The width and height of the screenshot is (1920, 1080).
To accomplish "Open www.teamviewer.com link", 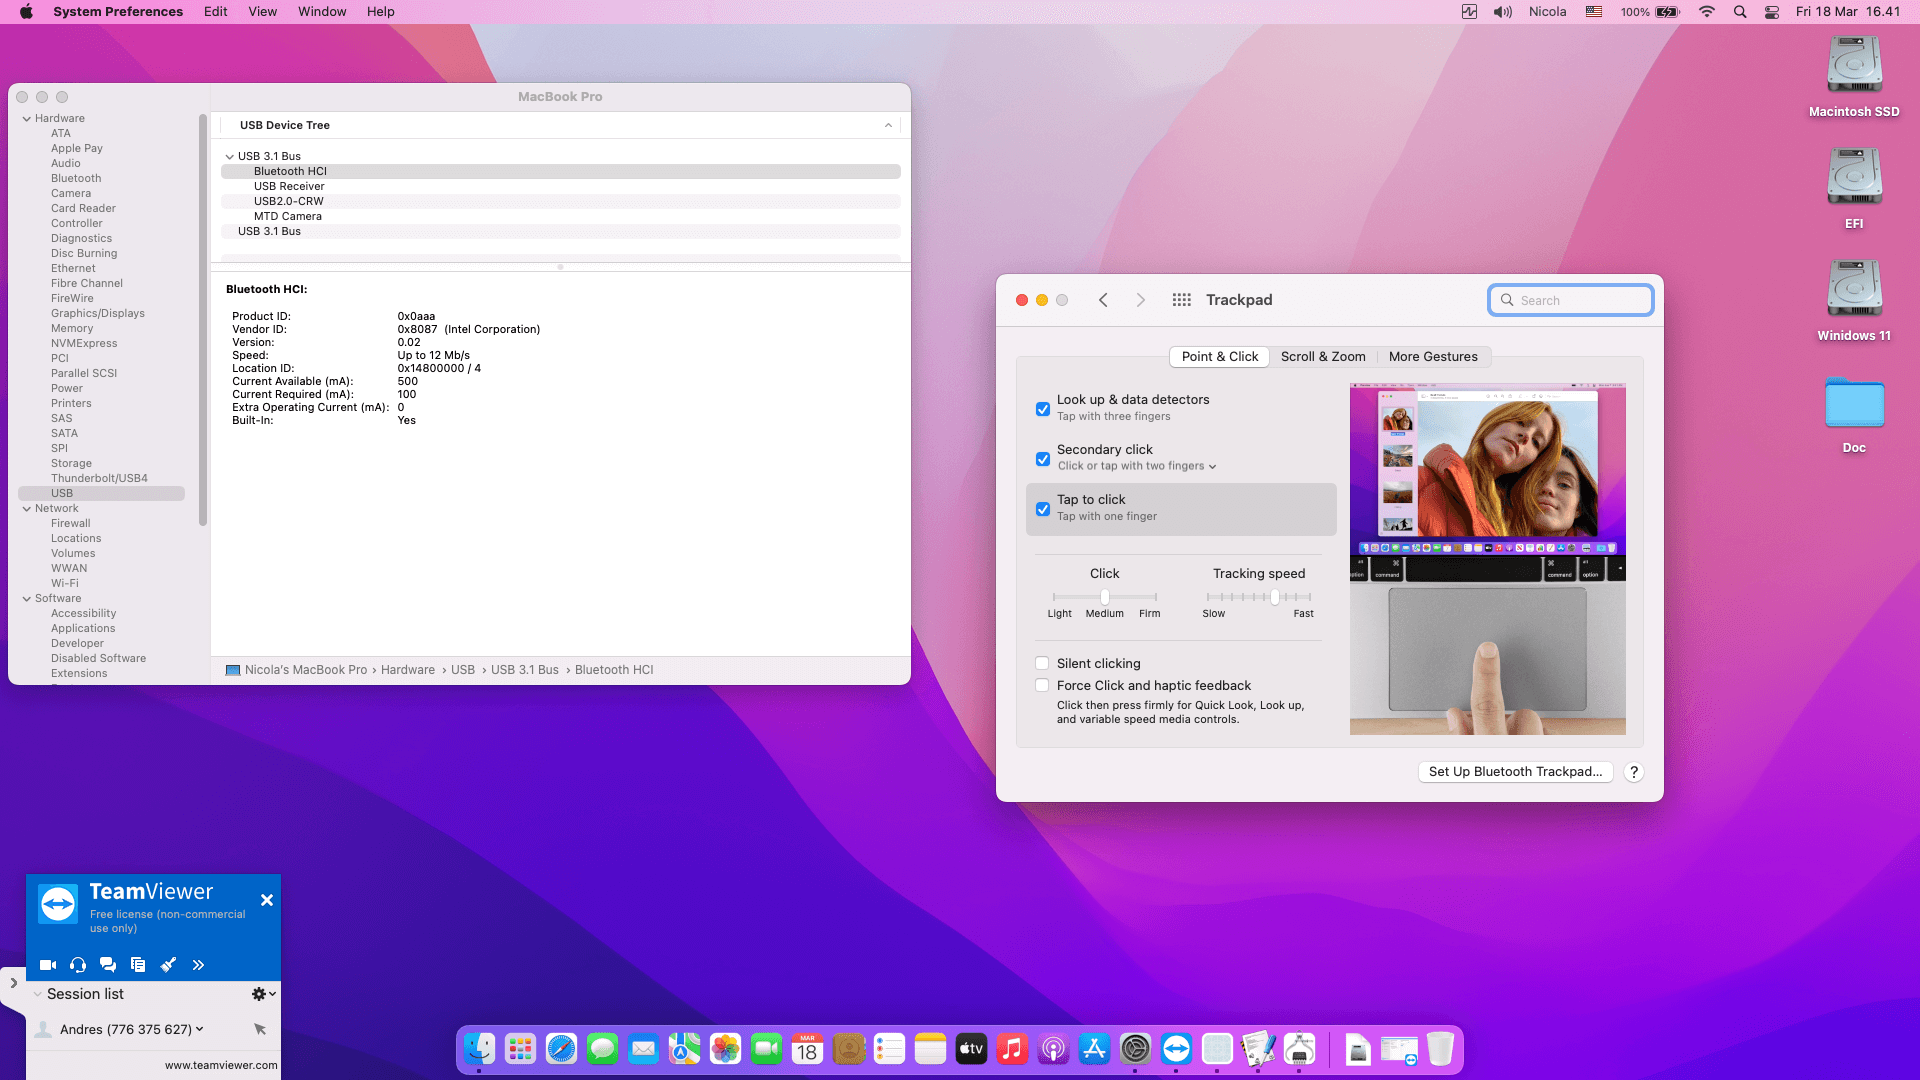I will [221, 1065].
